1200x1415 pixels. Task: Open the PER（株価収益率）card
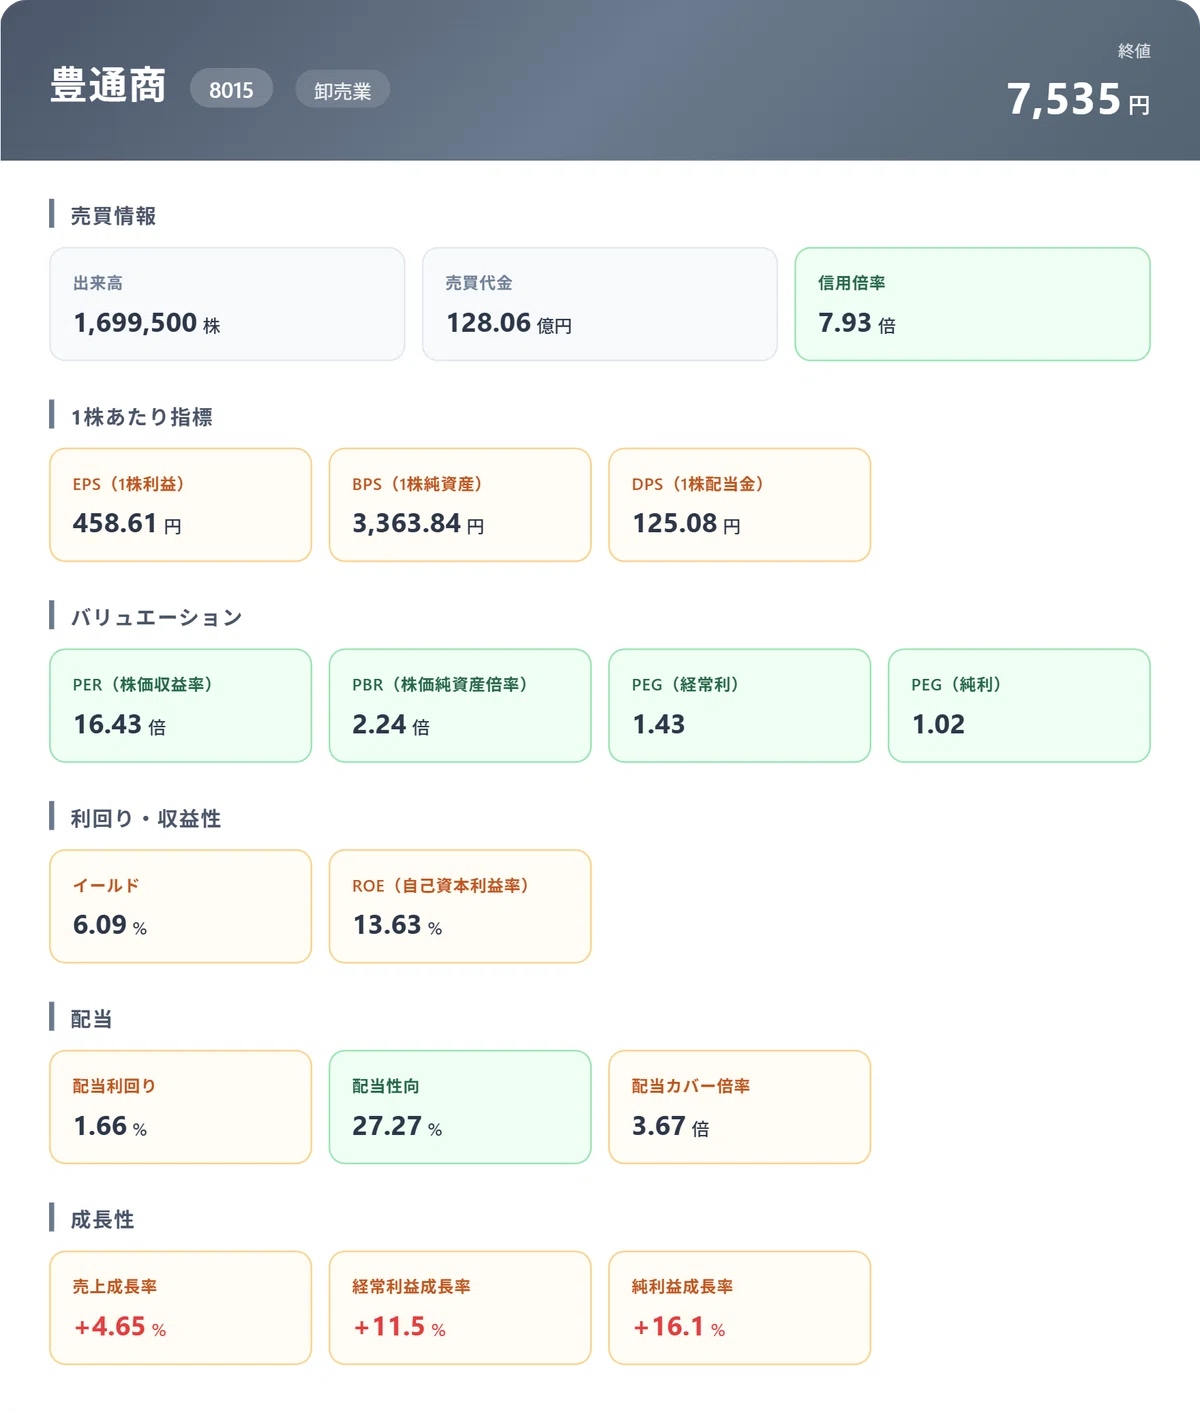[x=181, y=706]
